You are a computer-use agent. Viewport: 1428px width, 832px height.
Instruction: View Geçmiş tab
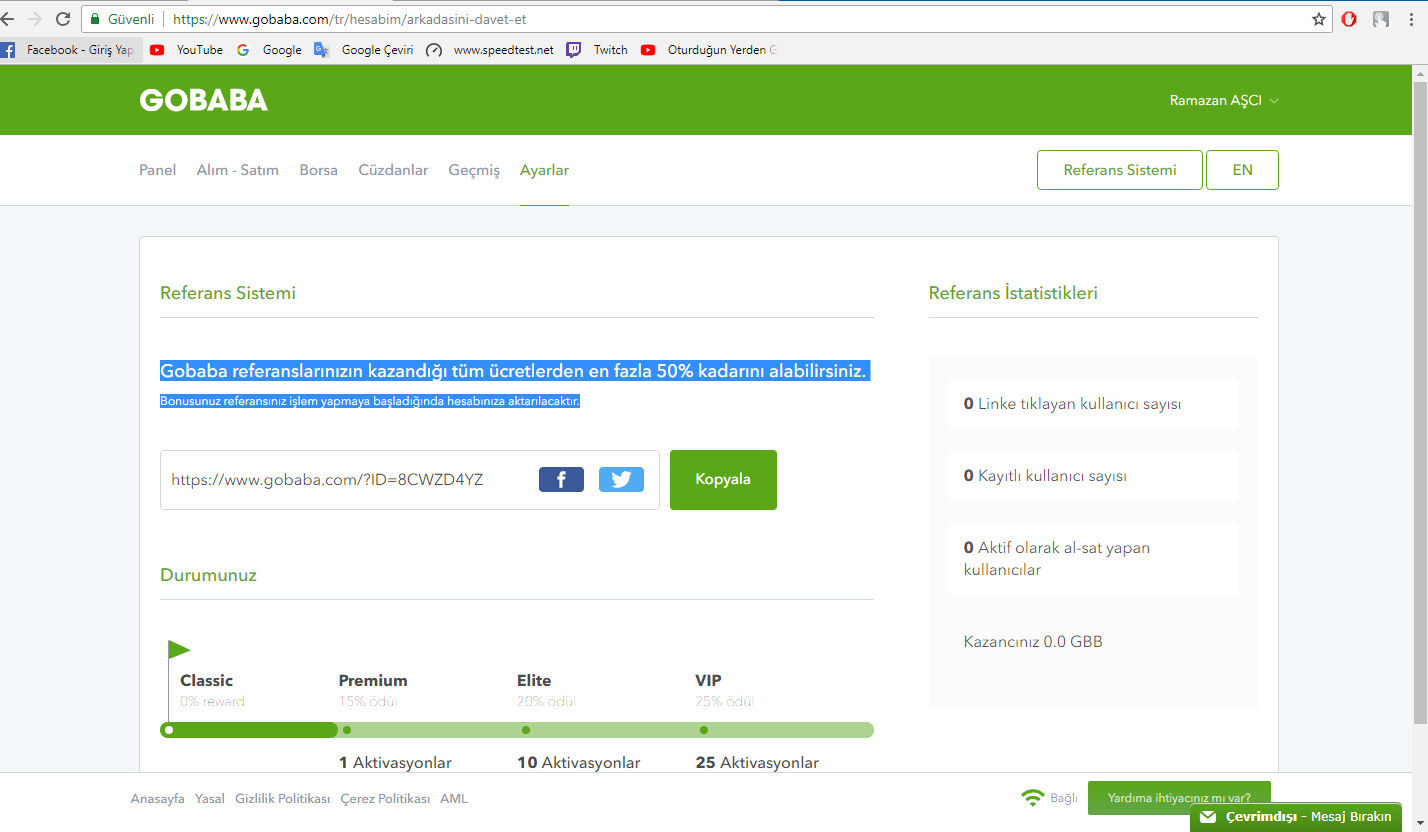click(x=474, y=170)
